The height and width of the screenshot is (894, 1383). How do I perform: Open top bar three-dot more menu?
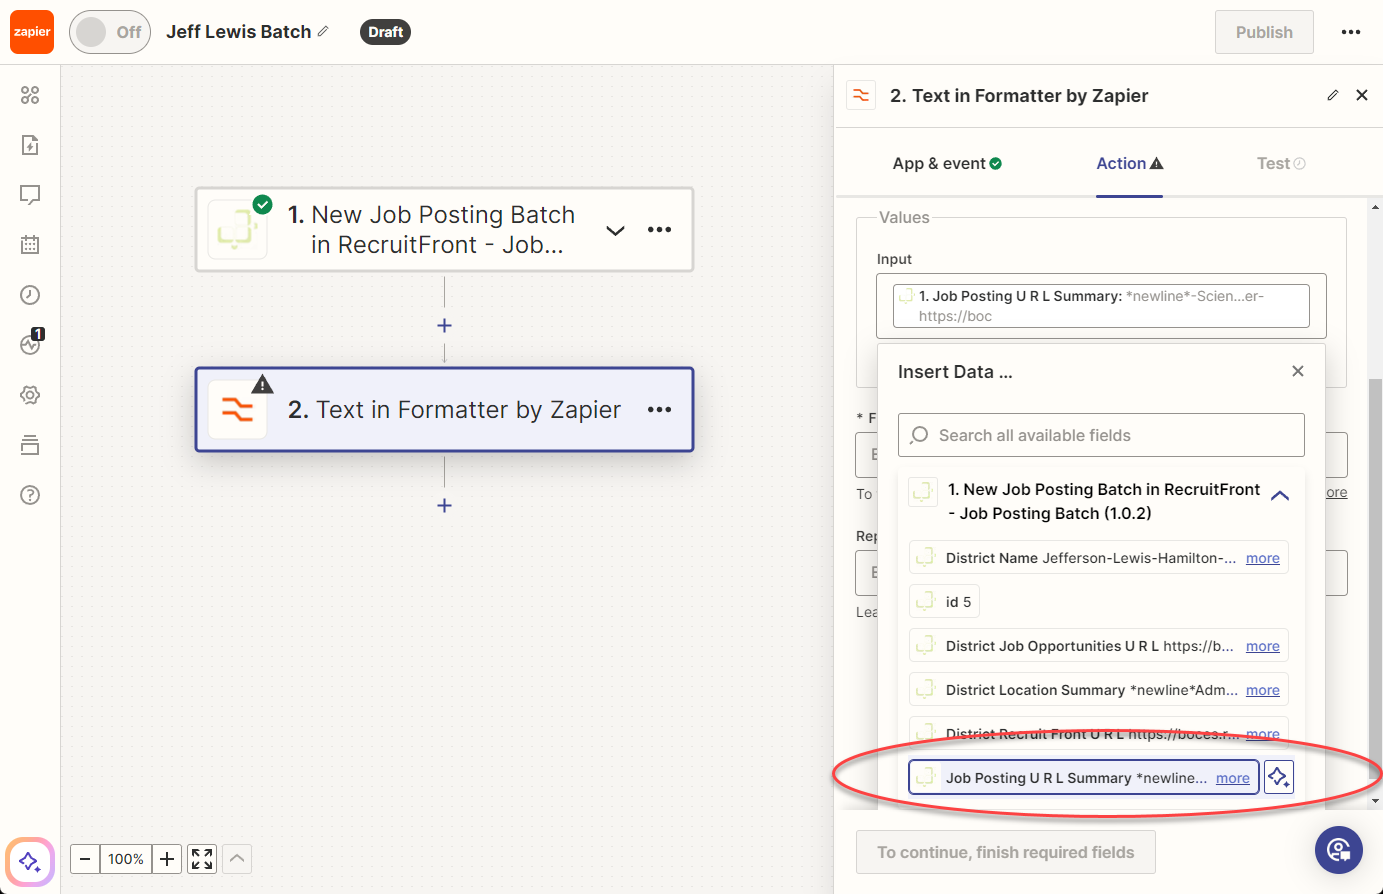[1351, 32]
